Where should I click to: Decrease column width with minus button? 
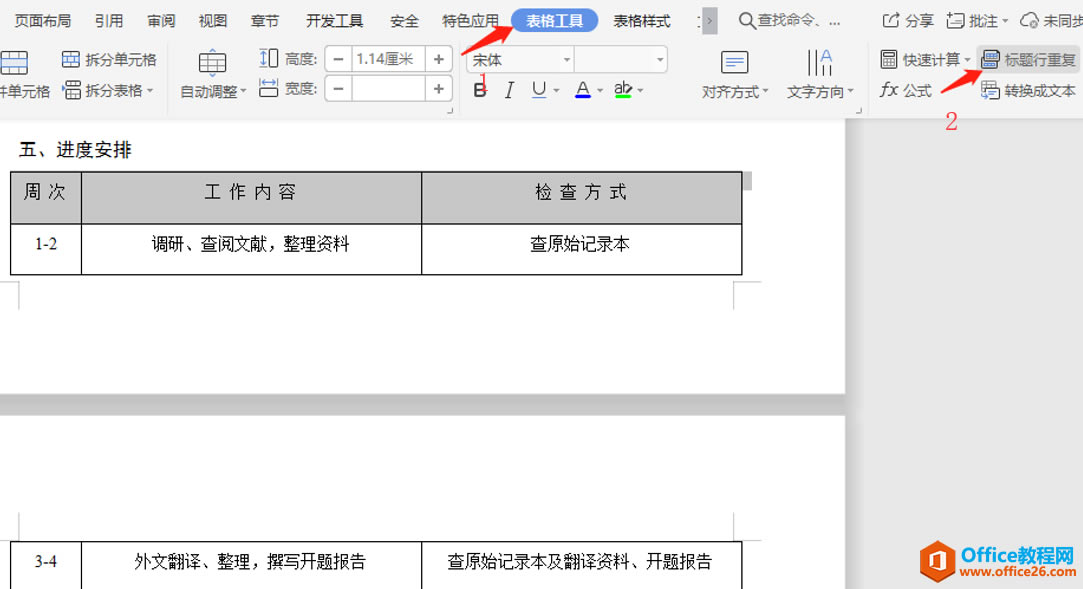pos(338,88)
